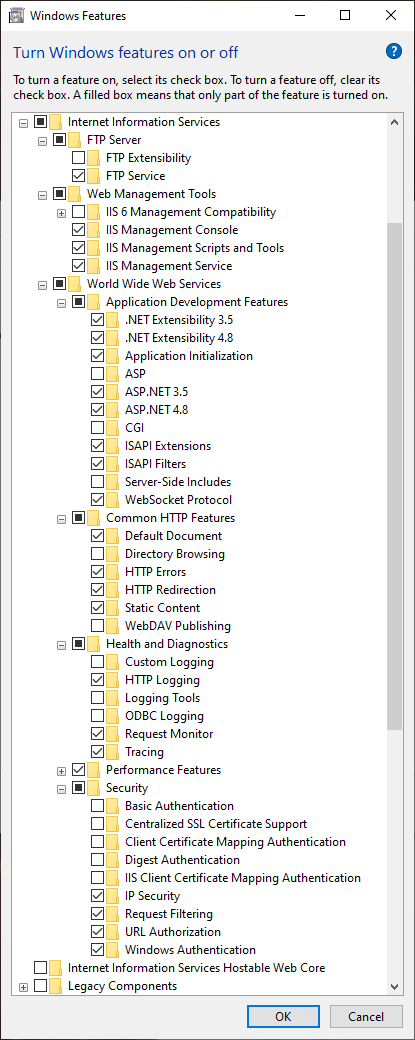415x1040 pixels.
Task: Check the Directory Browsing checkbox
Action: coord(97,554)
